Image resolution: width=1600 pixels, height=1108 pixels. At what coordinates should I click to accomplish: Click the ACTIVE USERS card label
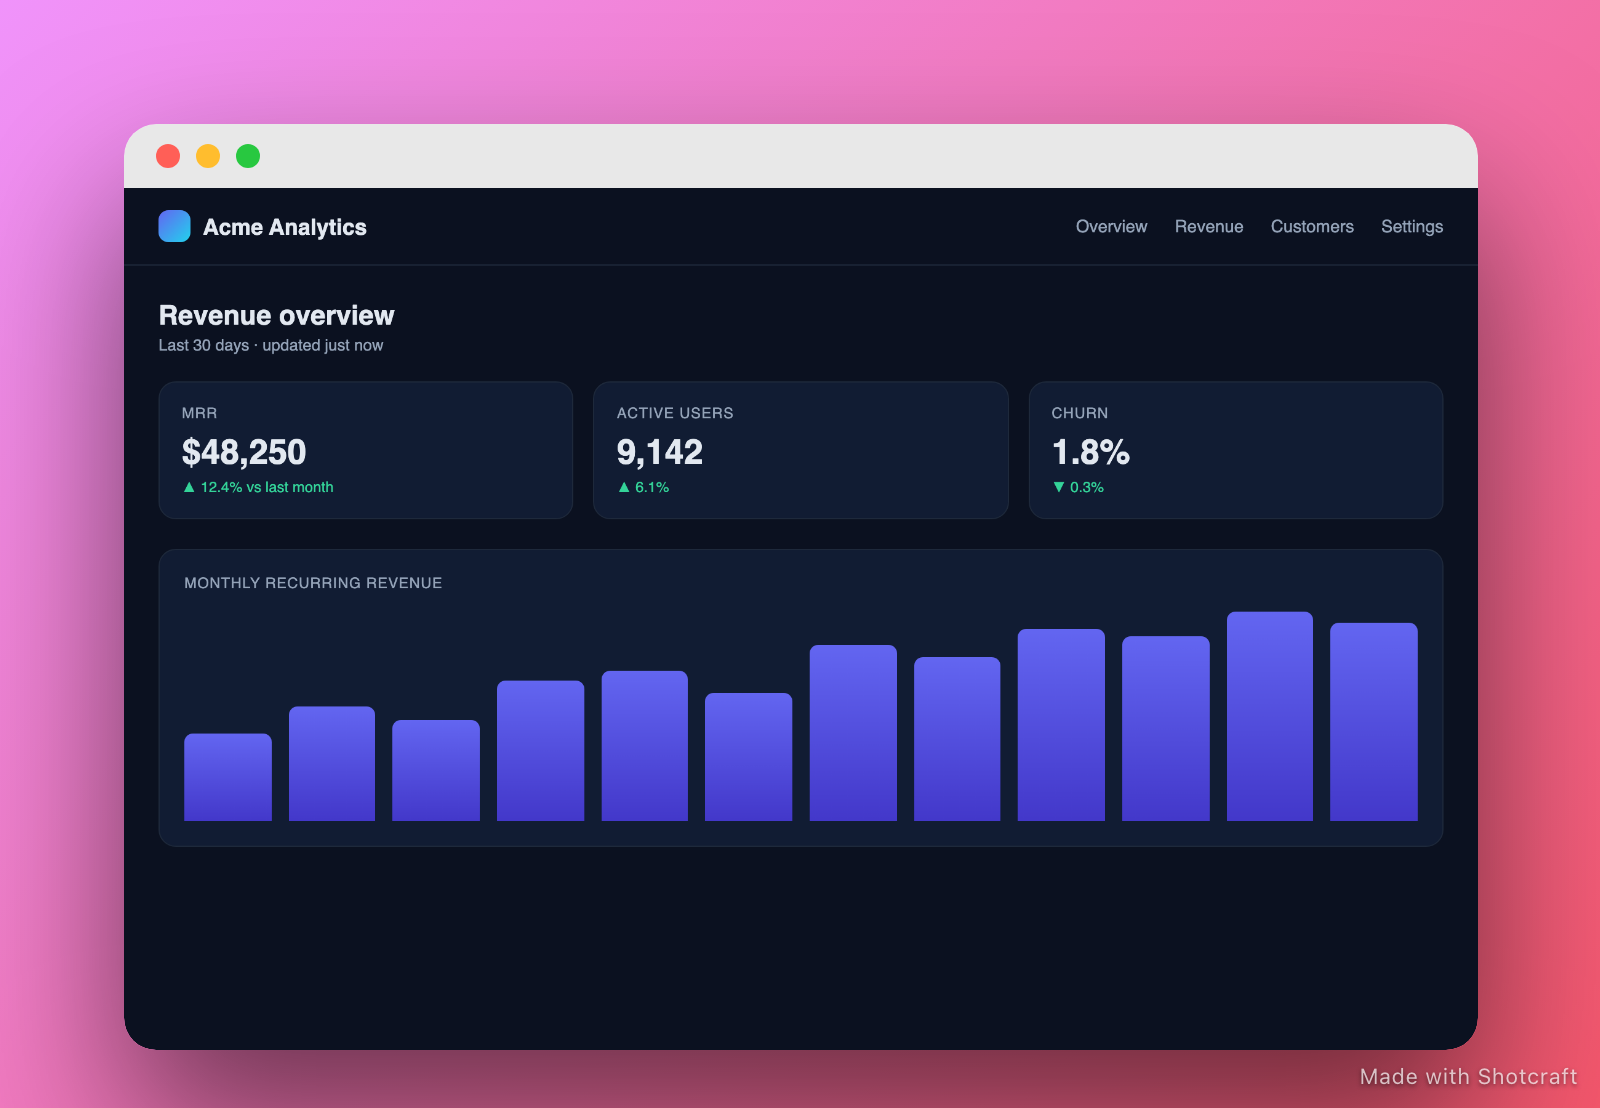pyautogui.click(x=675, y=413)
